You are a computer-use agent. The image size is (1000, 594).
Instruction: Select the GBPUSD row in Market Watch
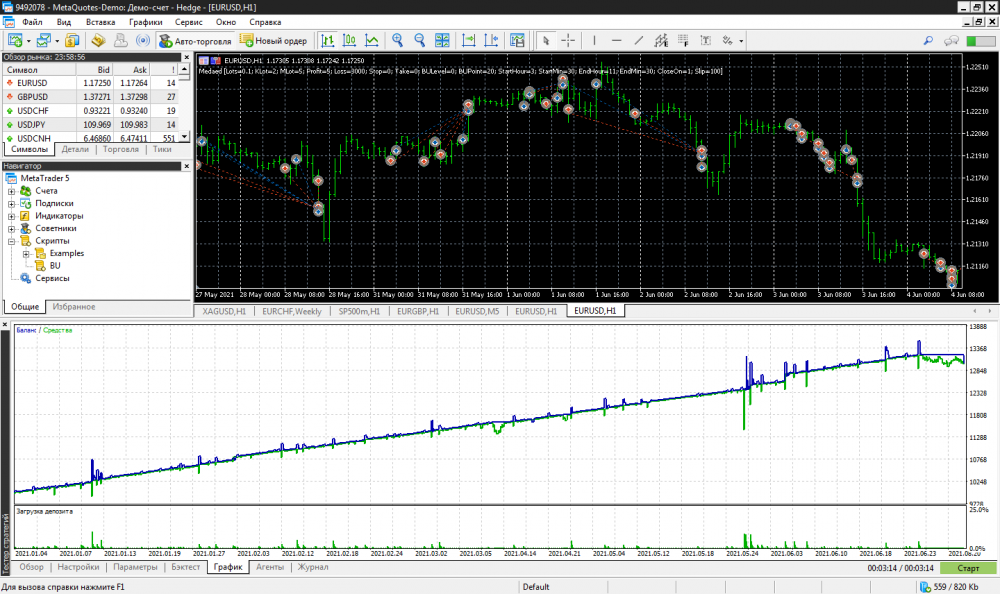(x=90, y=97)
